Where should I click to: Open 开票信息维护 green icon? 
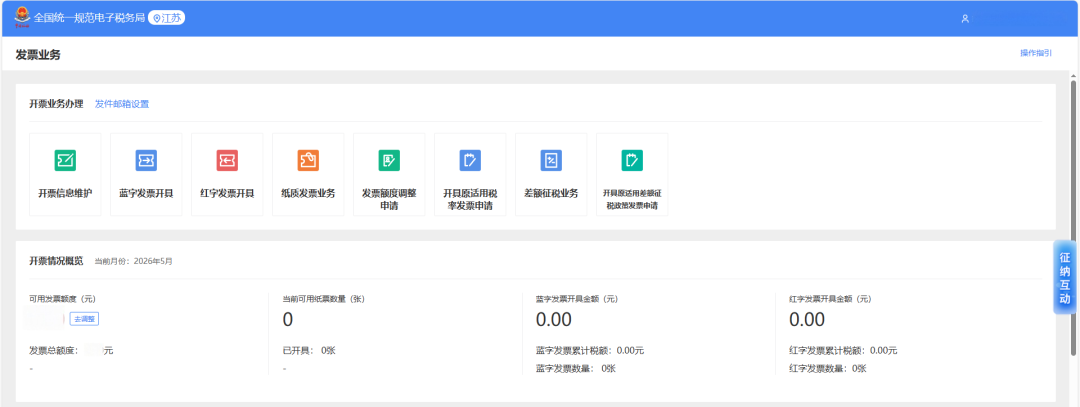65,160
